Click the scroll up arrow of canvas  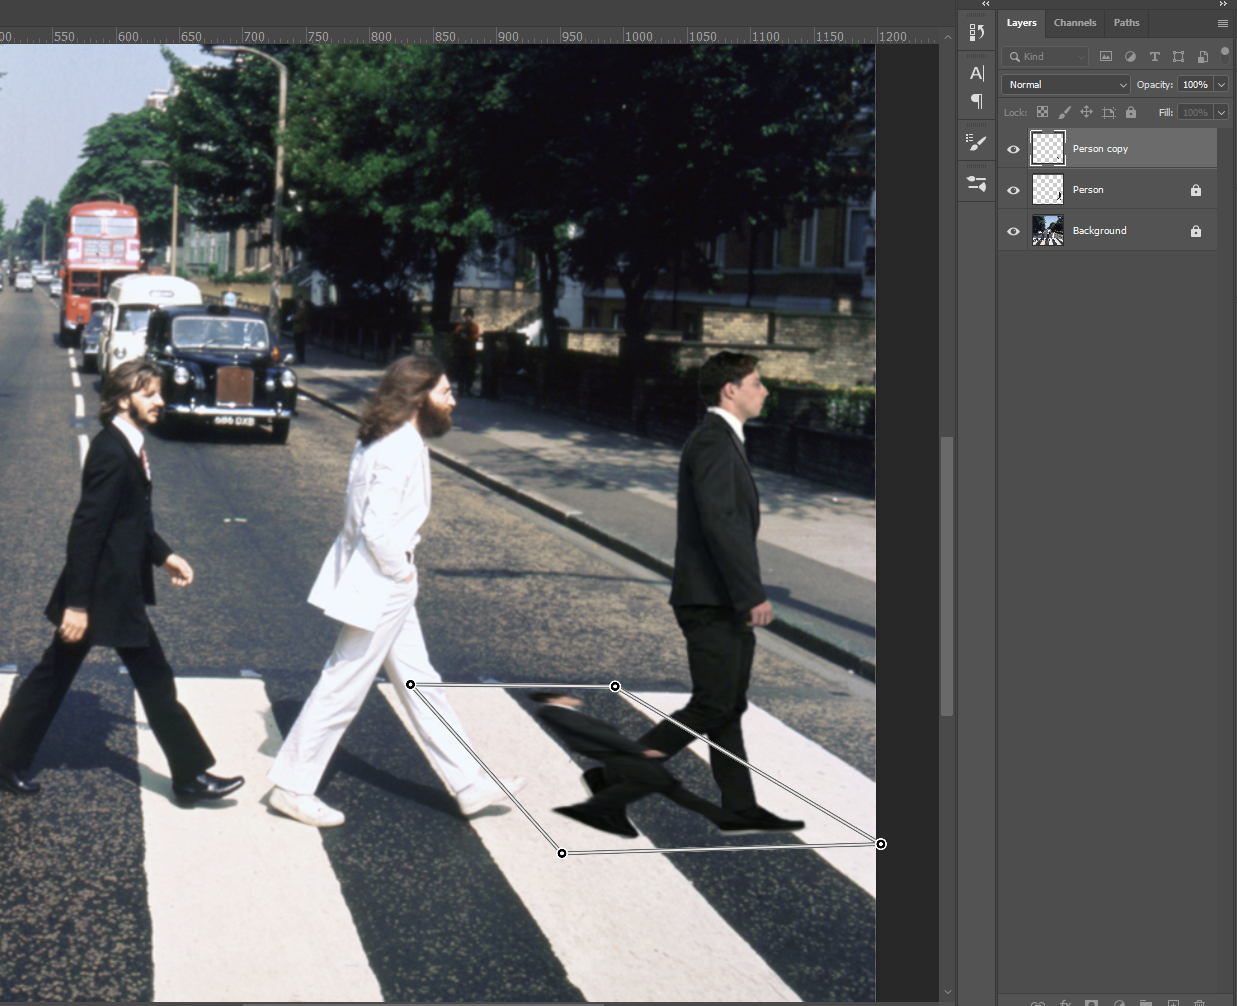click(x=947, y=38)
